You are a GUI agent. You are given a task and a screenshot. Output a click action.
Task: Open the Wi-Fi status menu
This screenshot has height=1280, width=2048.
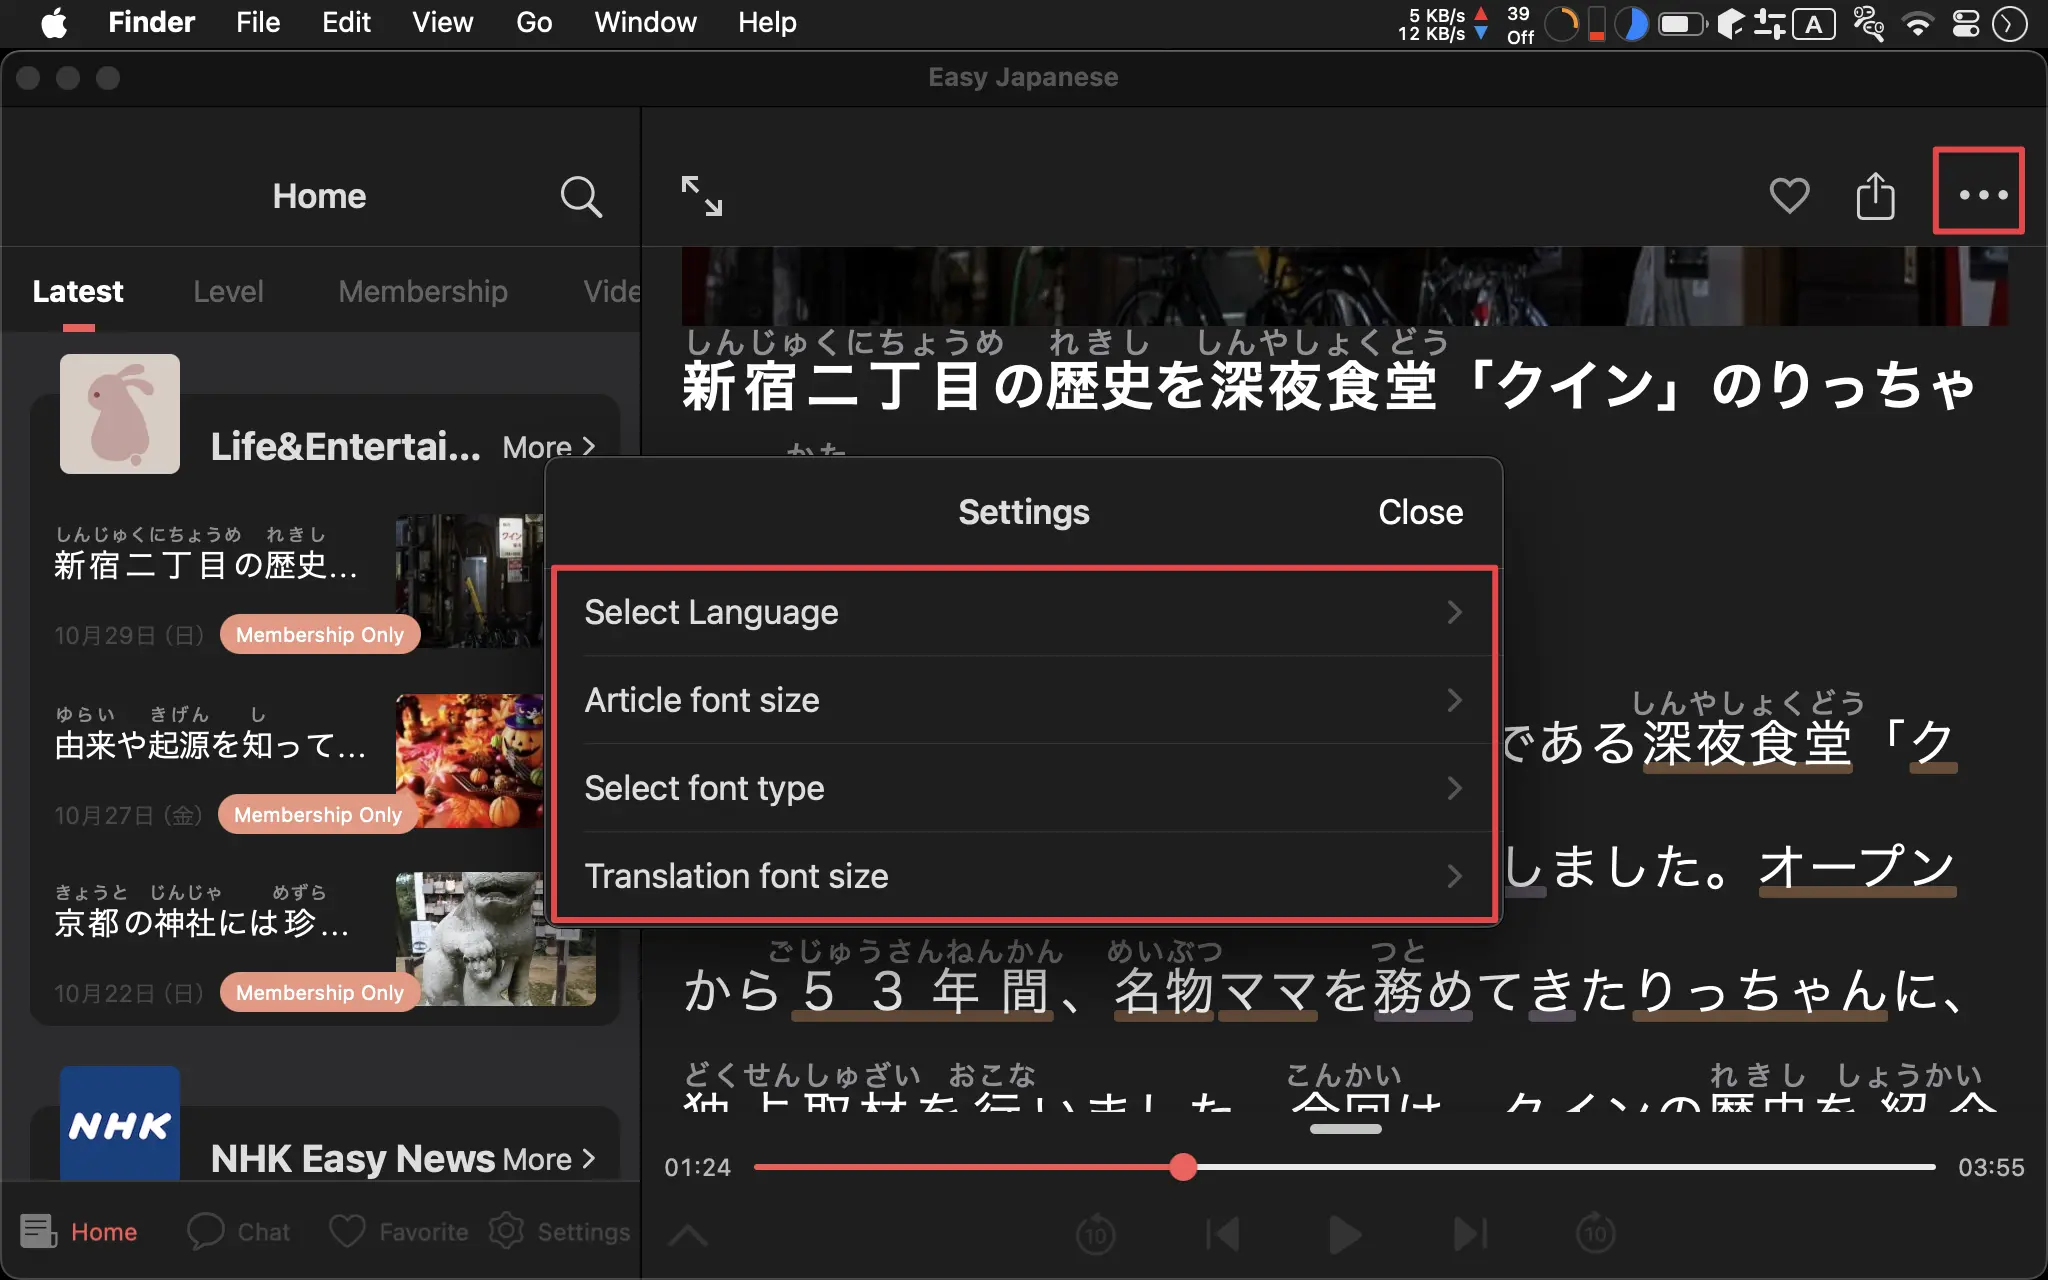pos(1917,23)
